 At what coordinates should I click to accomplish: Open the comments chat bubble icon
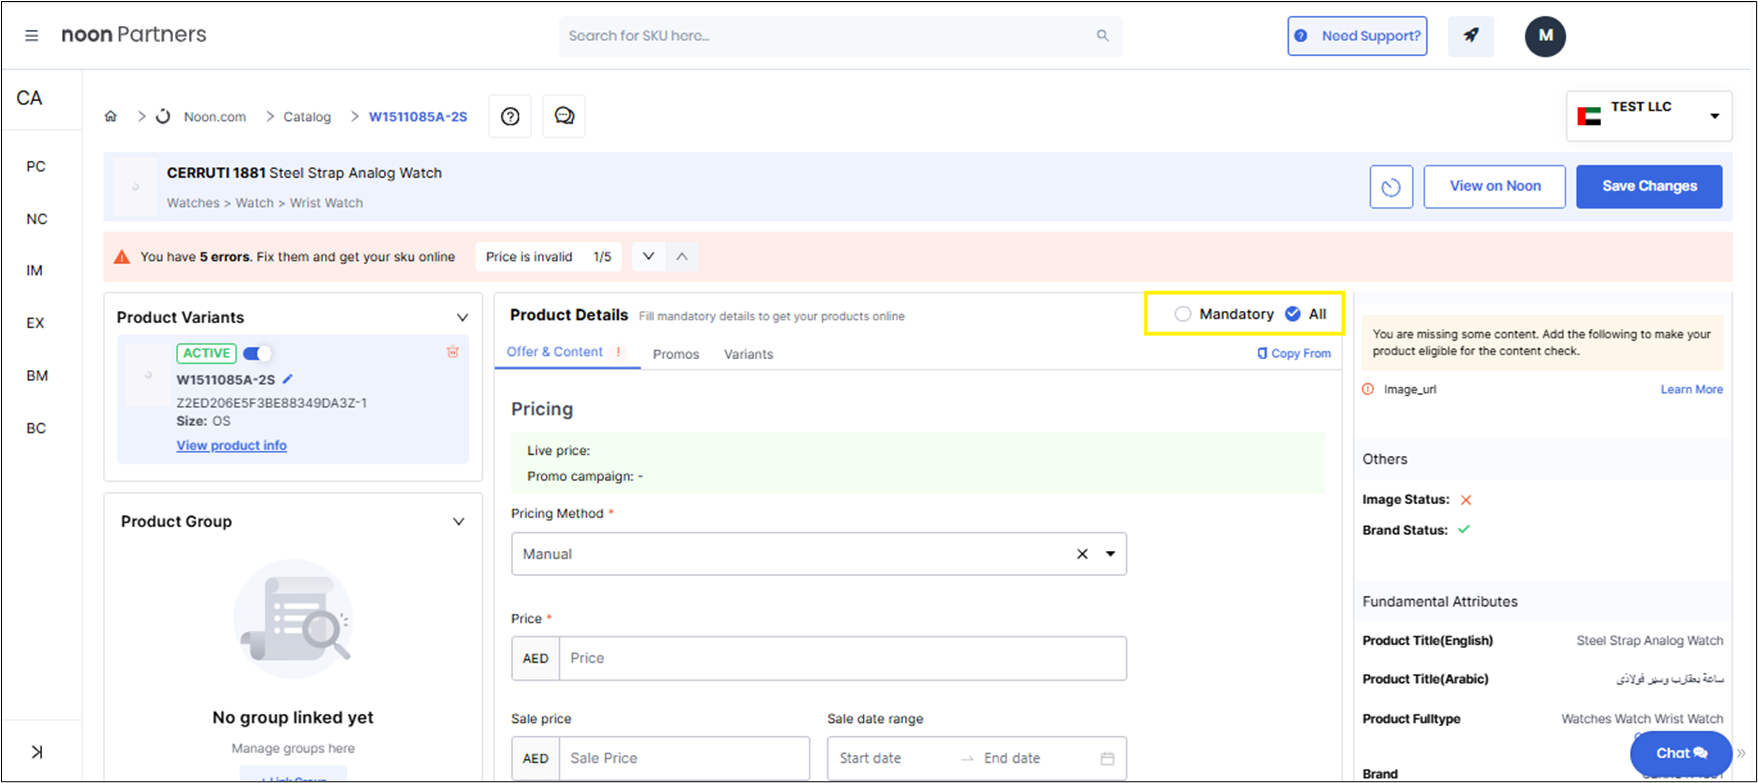tap(564, 117)
